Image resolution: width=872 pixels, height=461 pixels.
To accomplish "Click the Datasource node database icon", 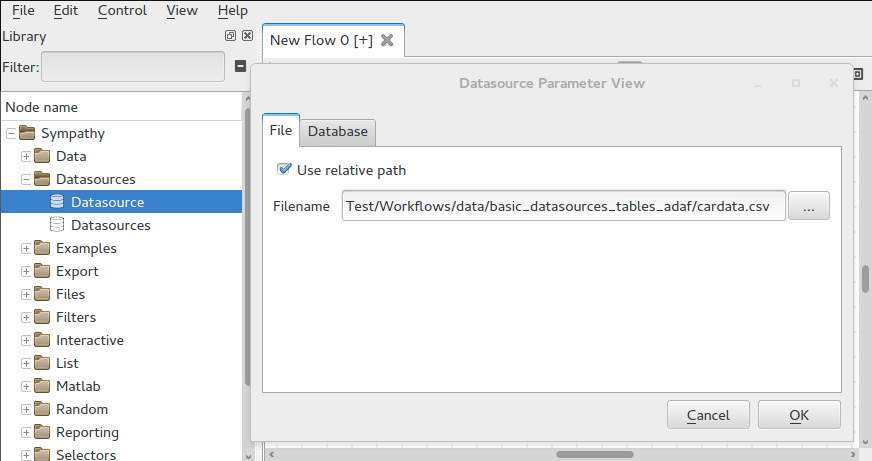I will click(x=57, y=202).
